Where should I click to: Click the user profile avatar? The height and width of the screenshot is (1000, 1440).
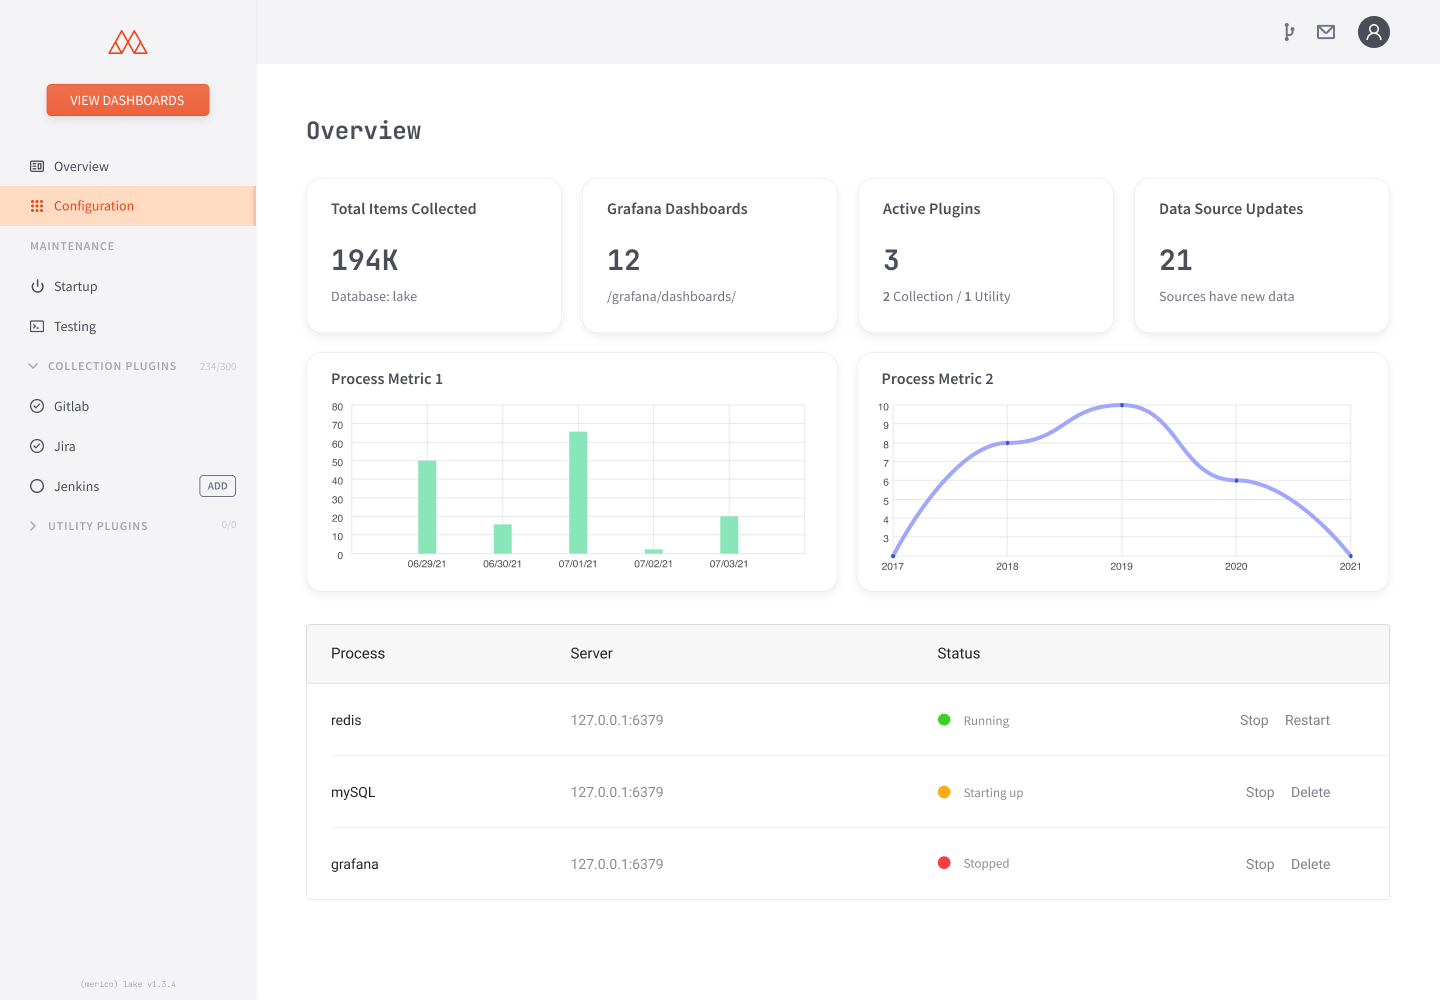click(x=1373, y=31)
